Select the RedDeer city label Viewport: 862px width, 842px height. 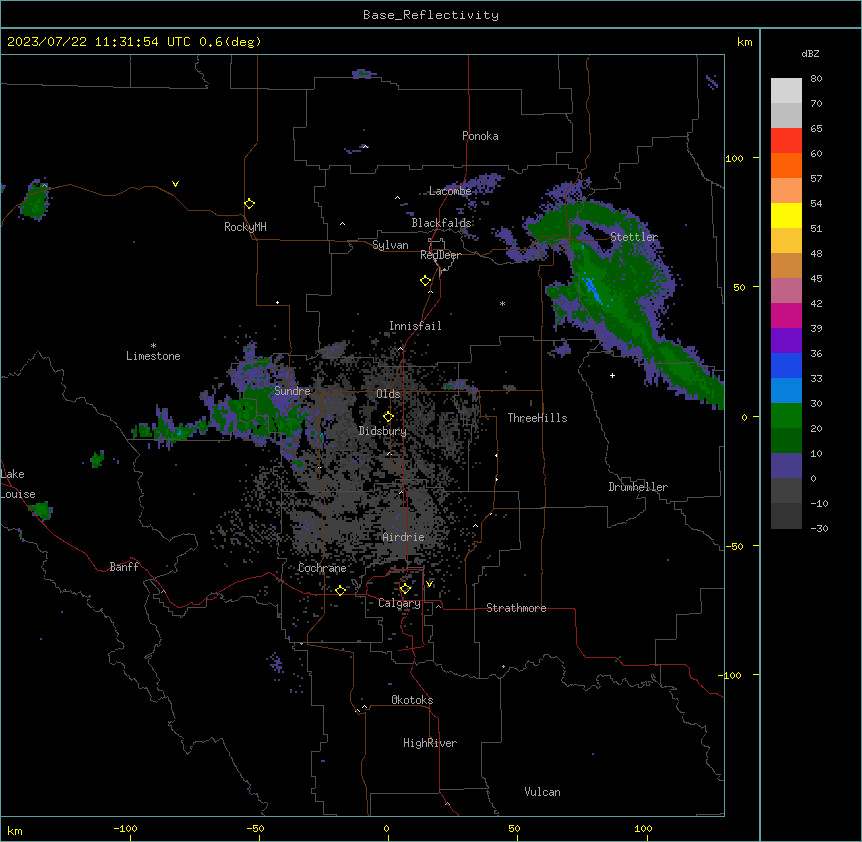coord(440,255)
